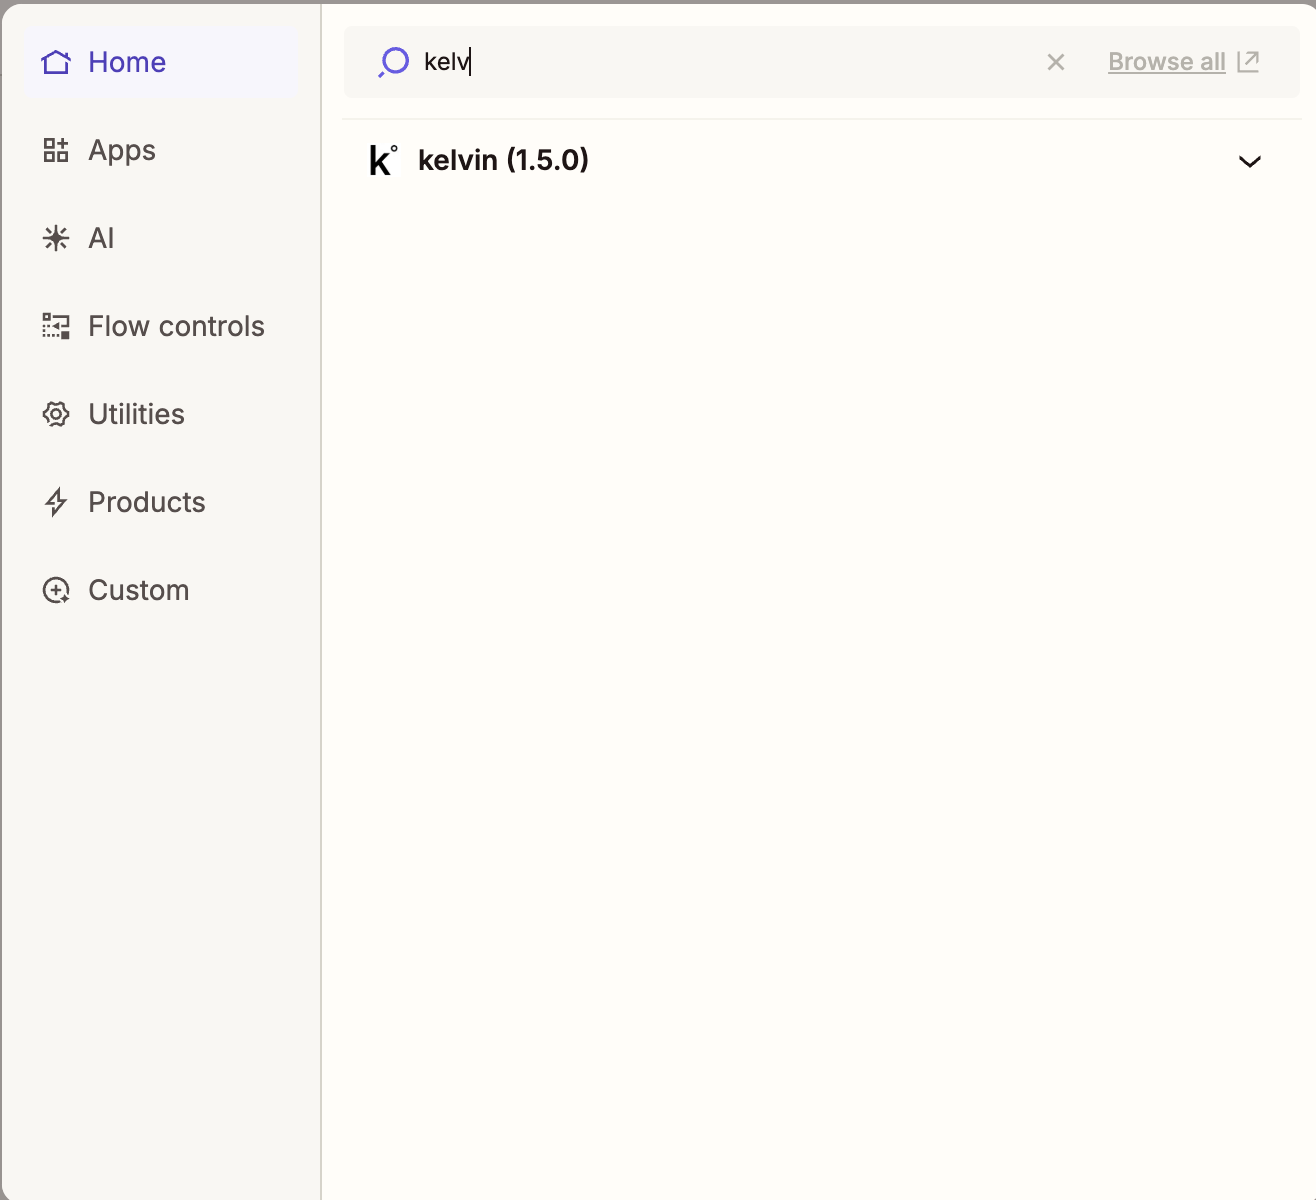
Task: Expand the kelvin (1.5.0) chevron
Action: click(1250, 161)
